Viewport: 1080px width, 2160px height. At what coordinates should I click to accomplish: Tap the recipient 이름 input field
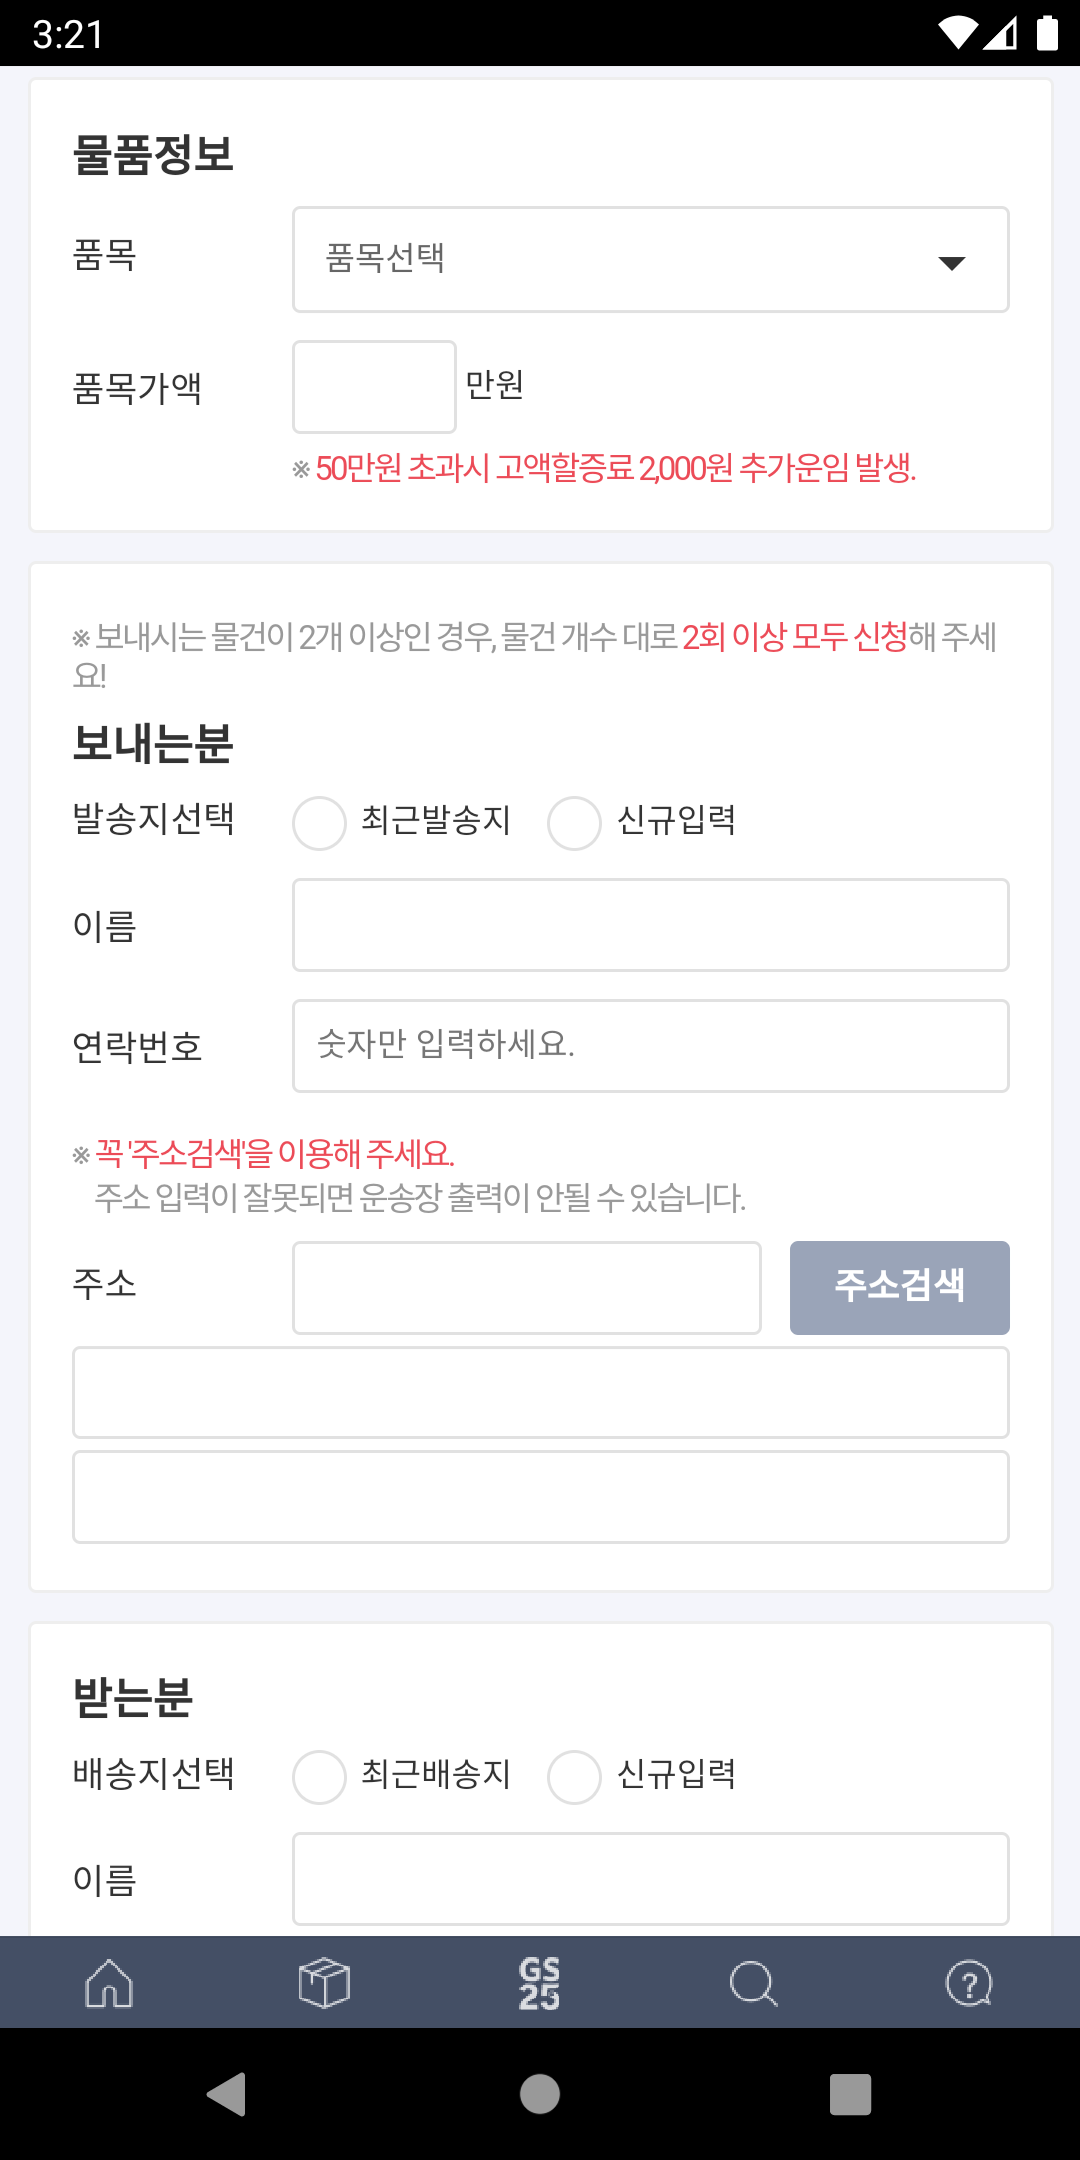point(650,1879)
